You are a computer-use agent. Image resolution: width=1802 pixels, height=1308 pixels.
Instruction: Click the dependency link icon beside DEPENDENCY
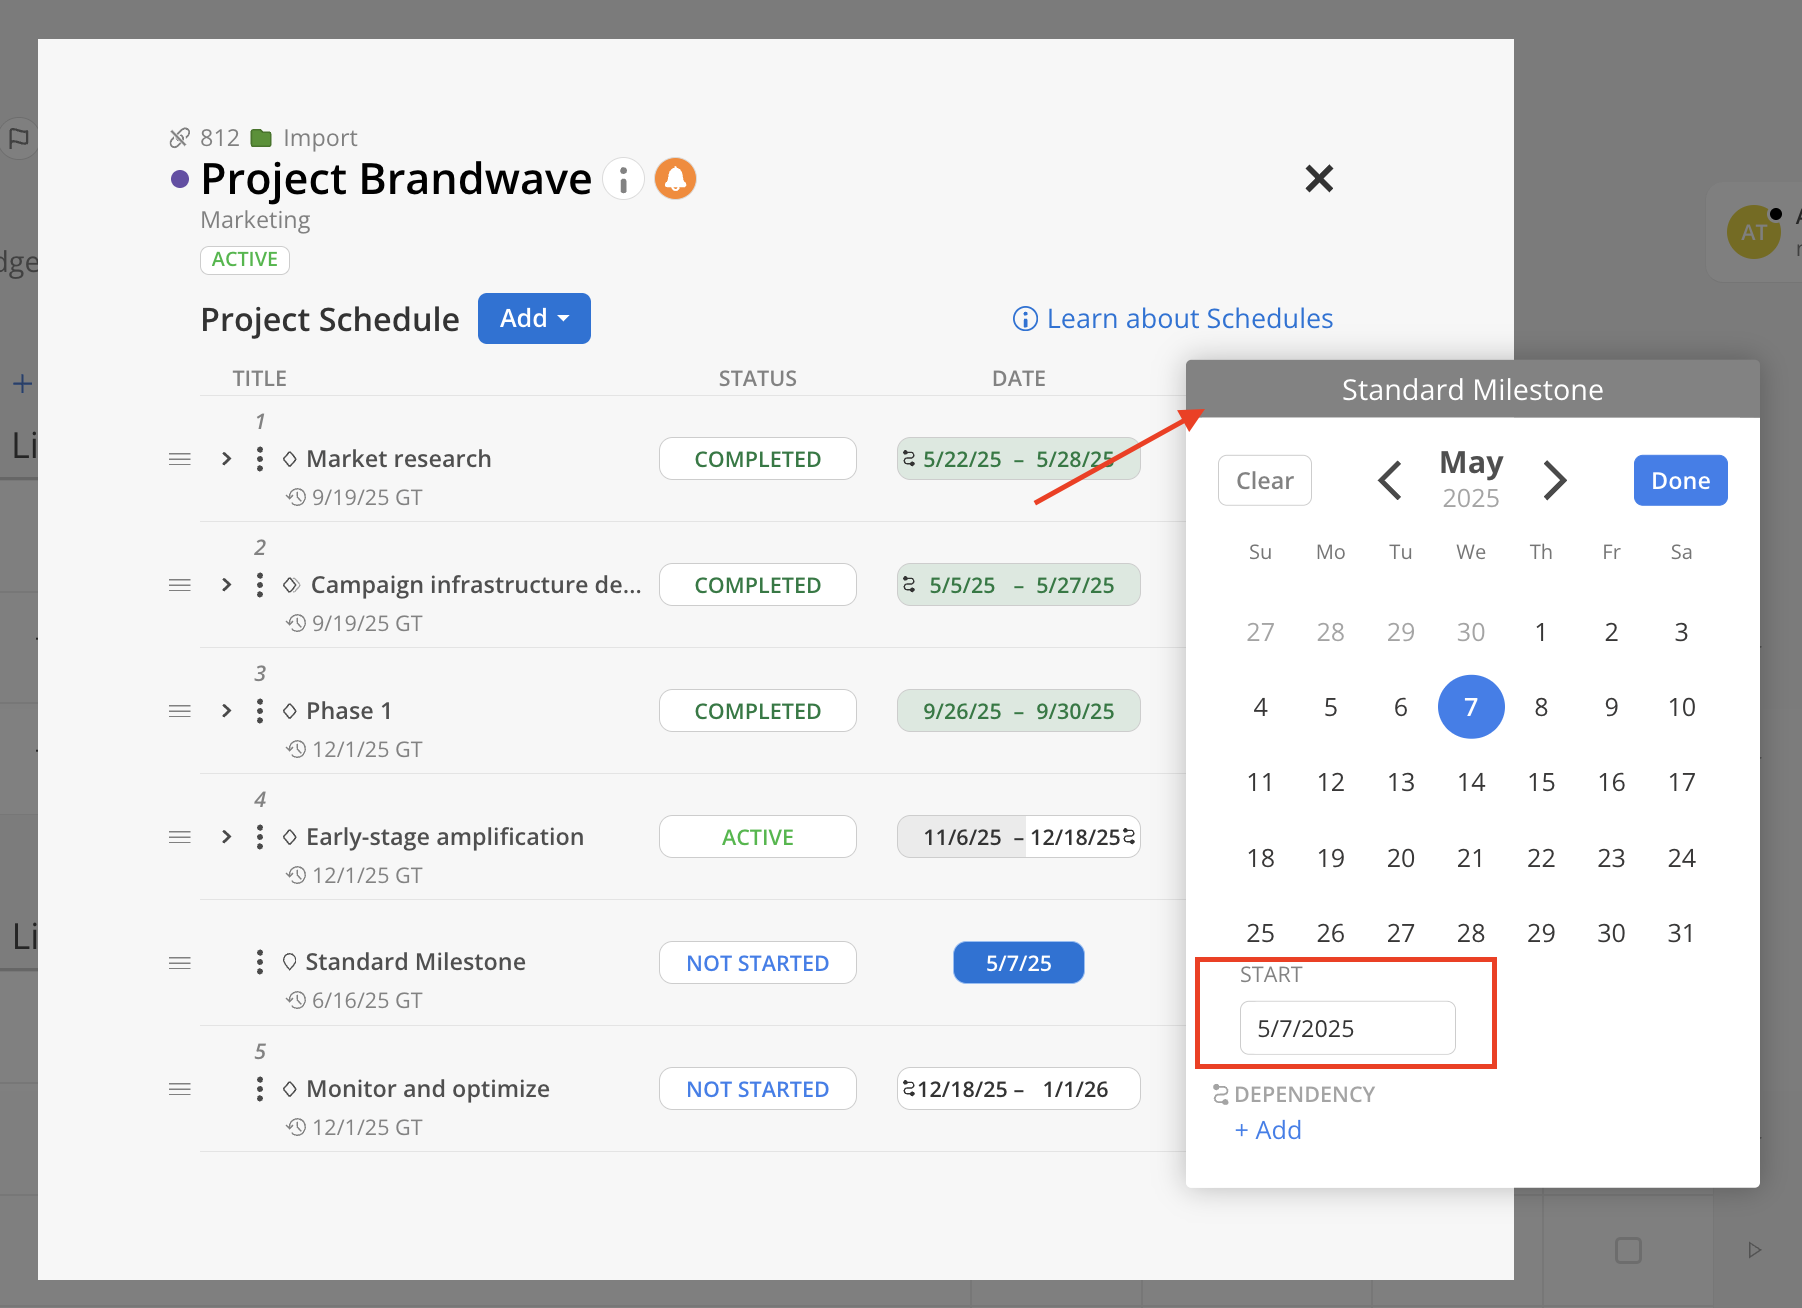point(1220,1095)
